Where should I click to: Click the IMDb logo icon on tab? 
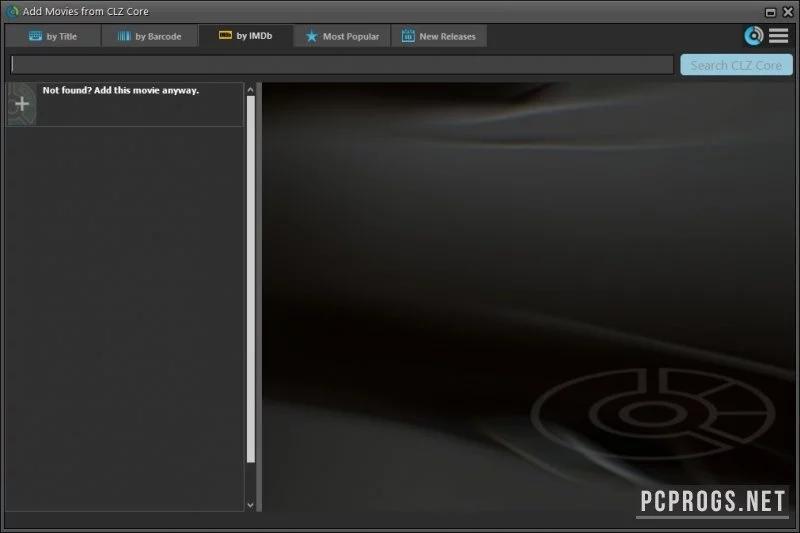(x=225, y=35)
